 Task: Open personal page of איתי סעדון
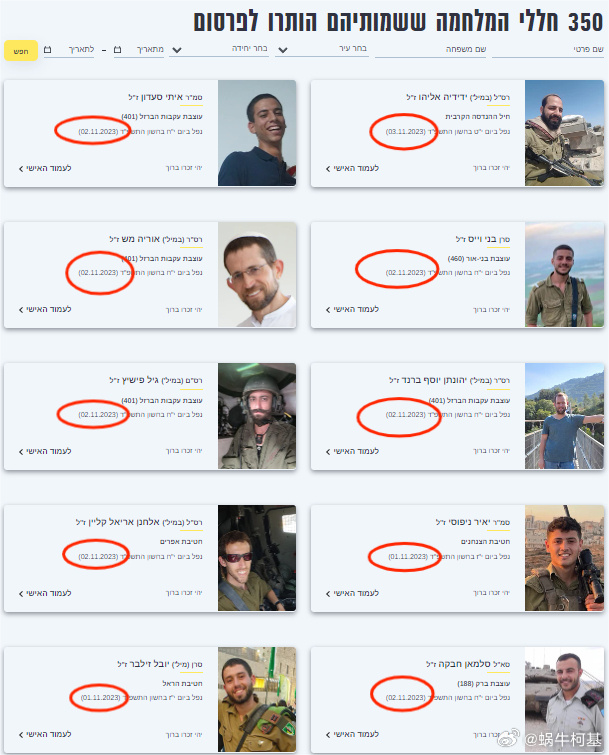coord(45,168)
